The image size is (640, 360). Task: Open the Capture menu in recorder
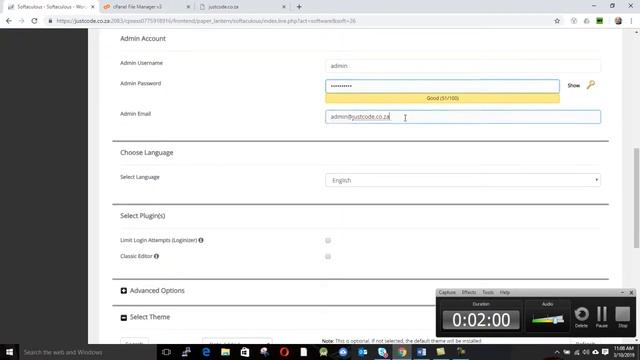(x=447, y=292)
